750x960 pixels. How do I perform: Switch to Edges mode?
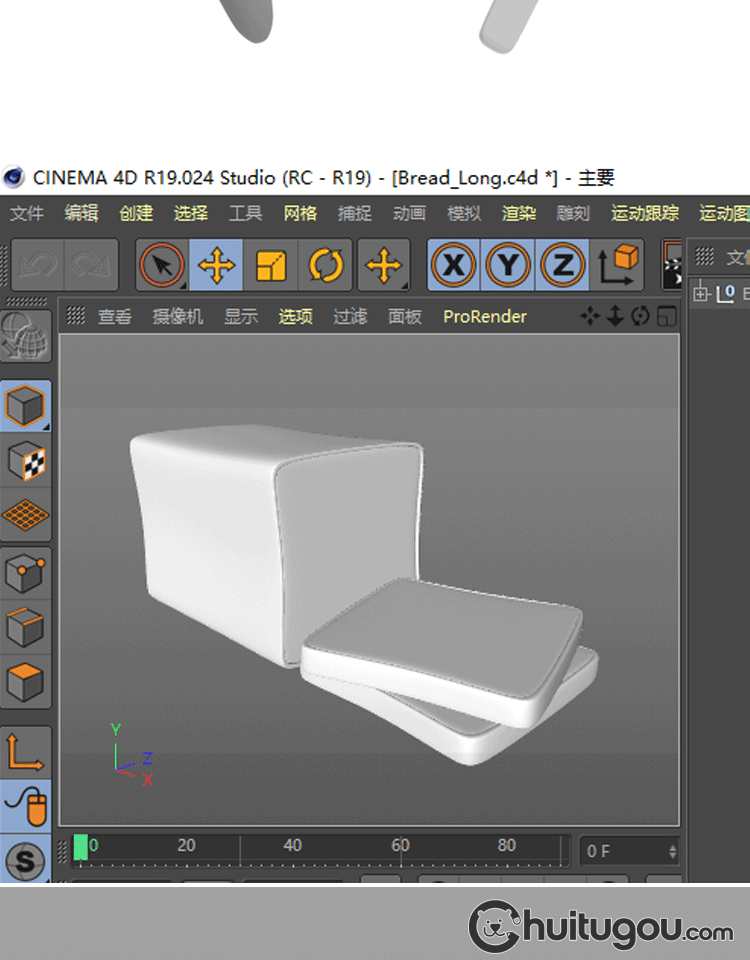tap(25, 627)
